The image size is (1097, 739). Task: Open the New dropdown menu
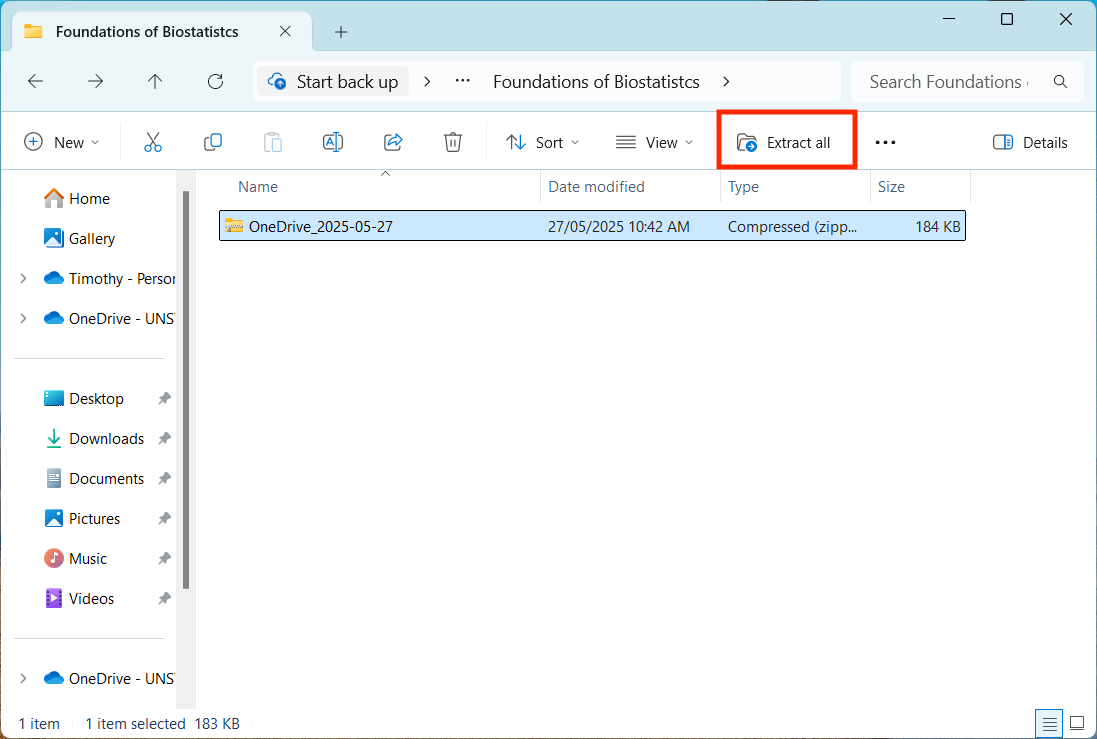62,142
